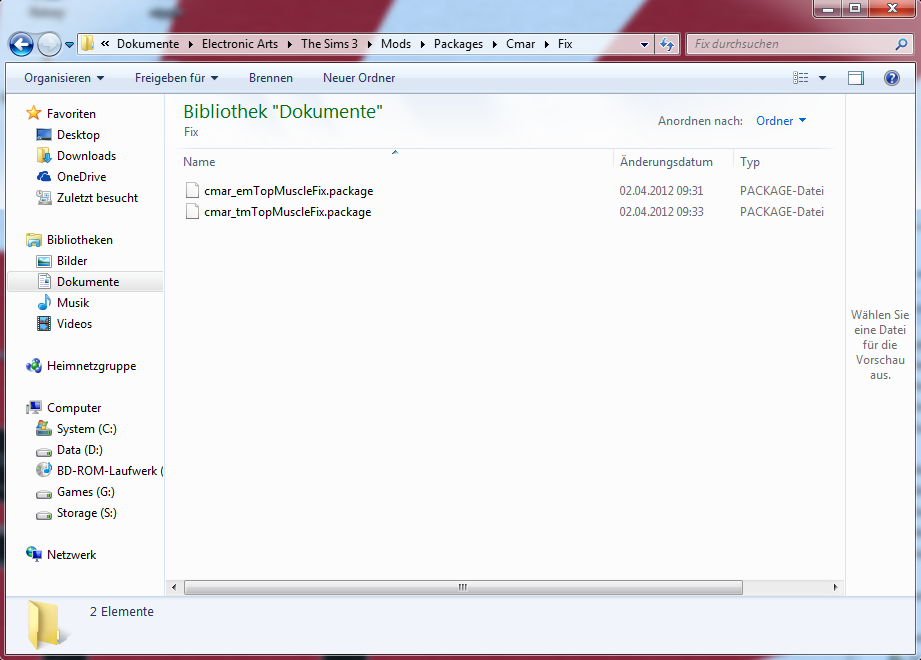
Task: Click date 02.04.2012 09:33 cell
Action: click(661, 212)
